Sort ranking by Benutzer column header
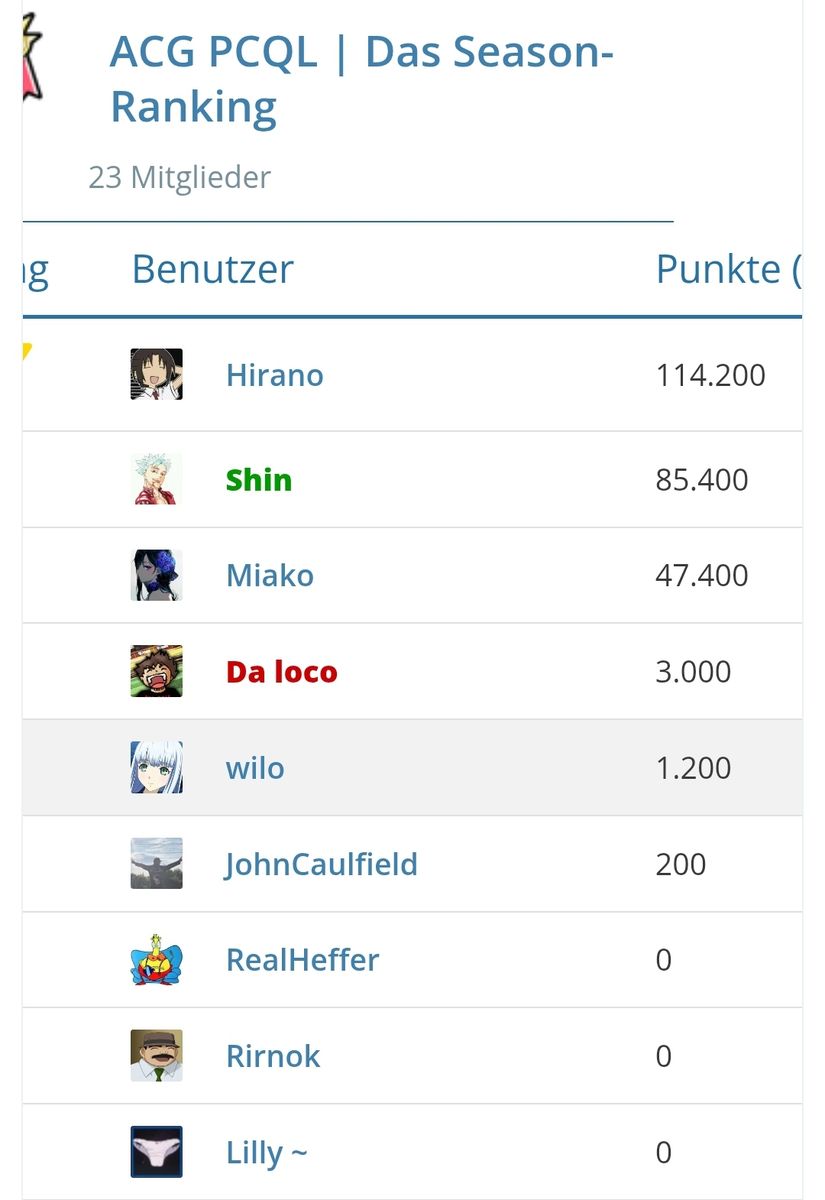The image size is (825, 1200). (x=212, y=270)
